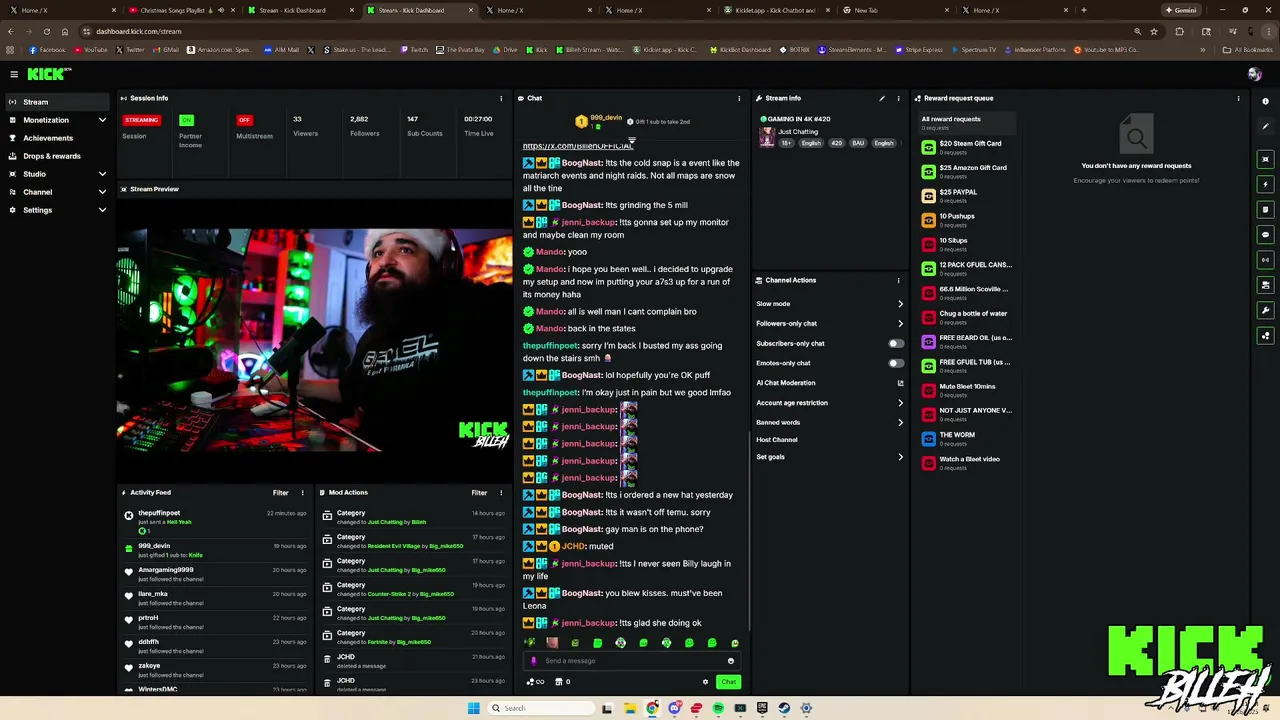This screenshot has width=1280, height=720.
Task: Open Steam from the Windows taskbar
Action: point(784,708)
